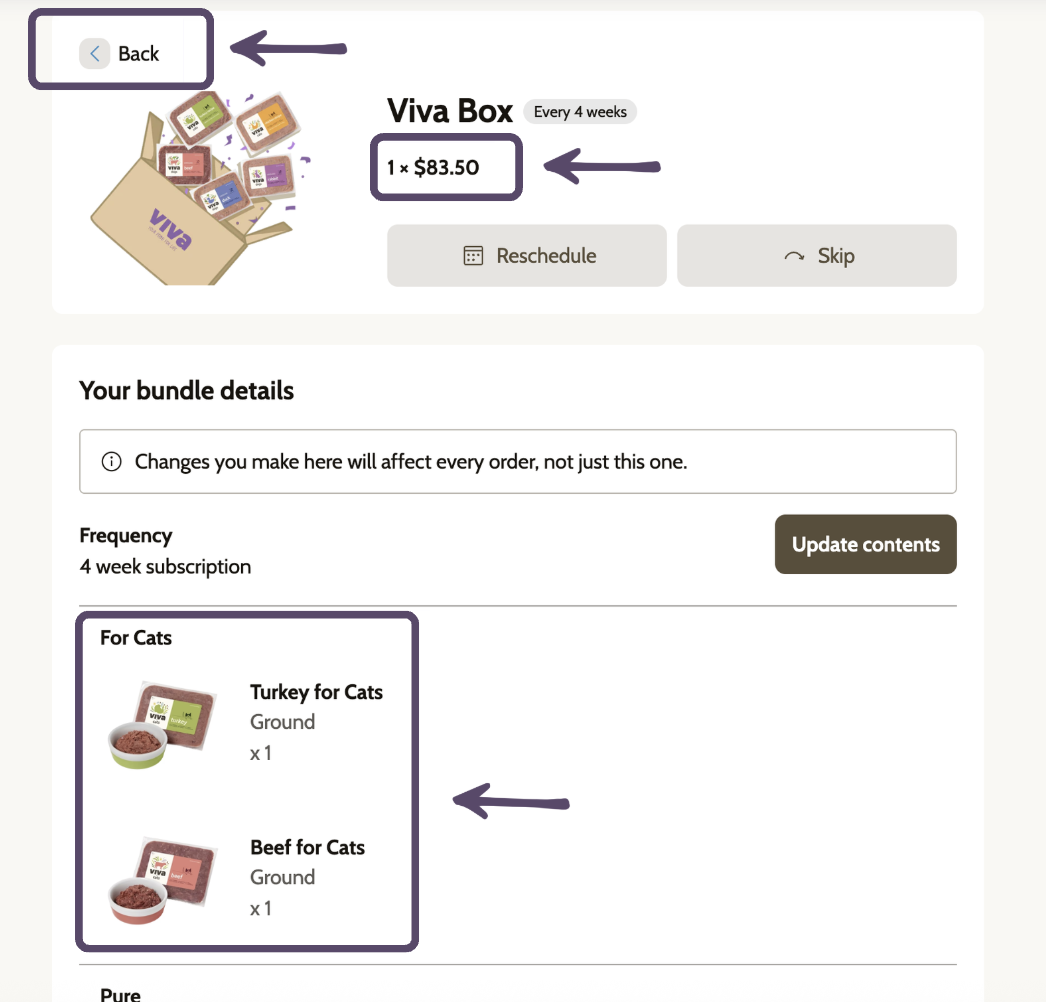Select the 1 × $83.50 price text
Screen dimensions: 1046x1002
(x=433, y=167)
